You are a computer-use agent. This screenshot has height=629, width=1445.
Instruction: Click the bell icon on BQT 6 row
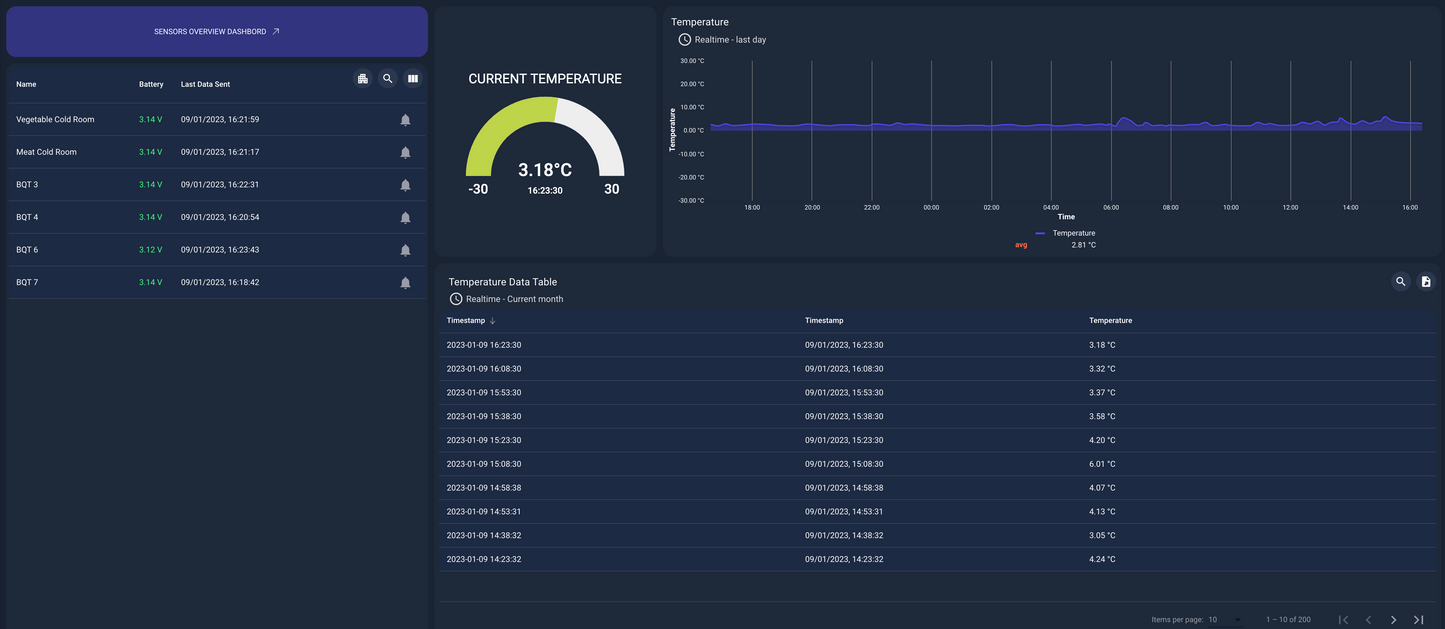(405, 250)
